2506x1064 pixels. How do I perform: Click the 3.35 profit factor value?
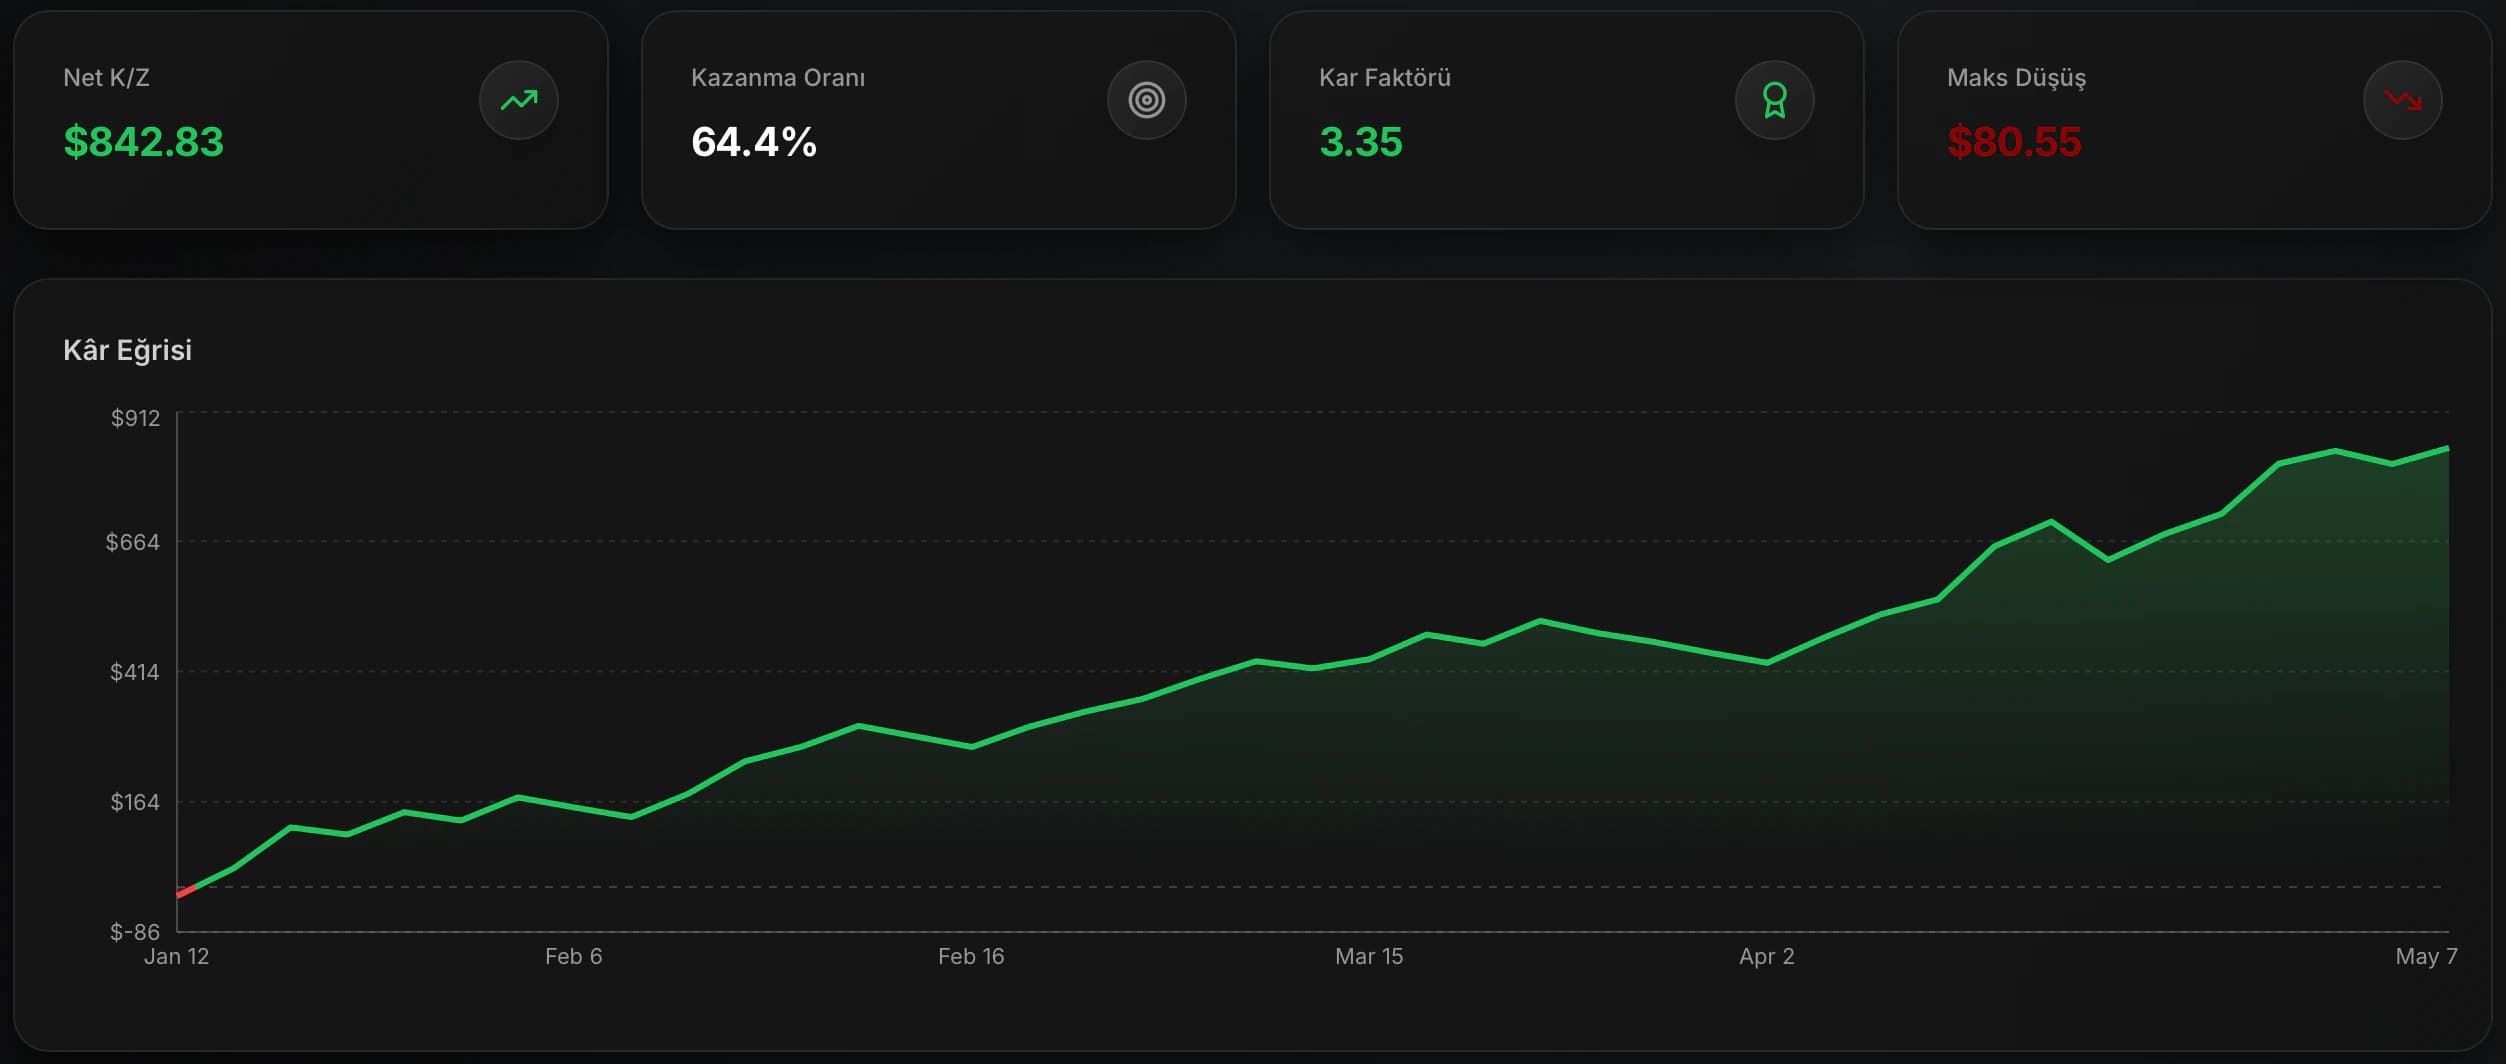pos(1361,142)
